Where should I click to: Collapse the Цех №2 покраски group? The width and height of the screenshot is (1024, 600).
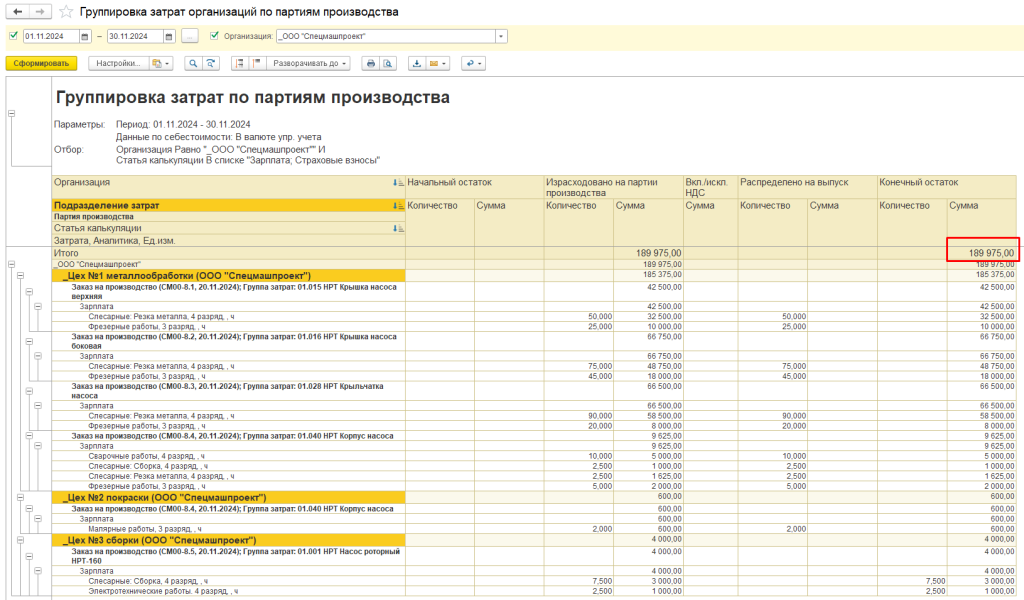[x=20, y=497]
